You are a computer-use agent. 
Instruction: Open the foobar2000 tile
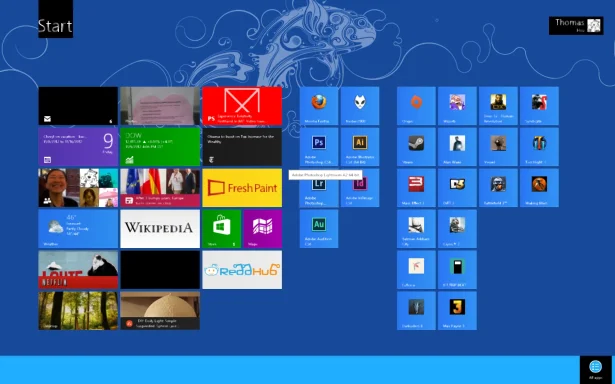[x=360, y=106]
